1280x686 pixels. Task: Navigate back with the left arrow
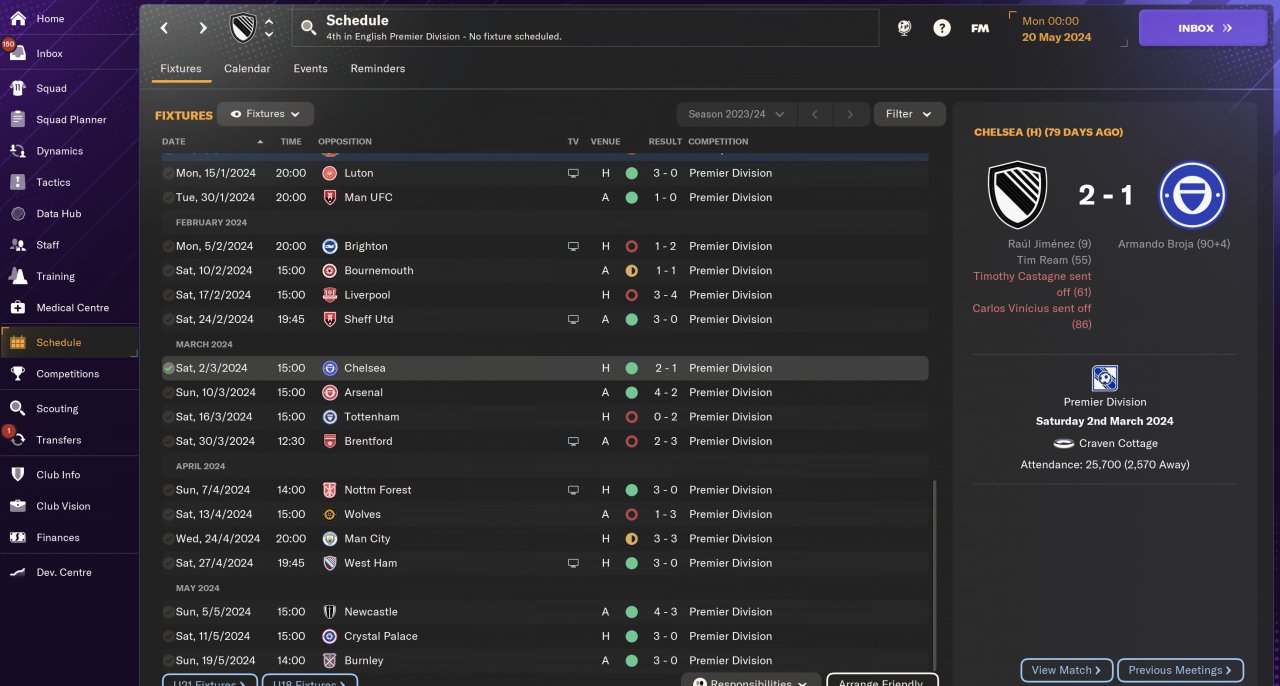click(x=165, y=28)
